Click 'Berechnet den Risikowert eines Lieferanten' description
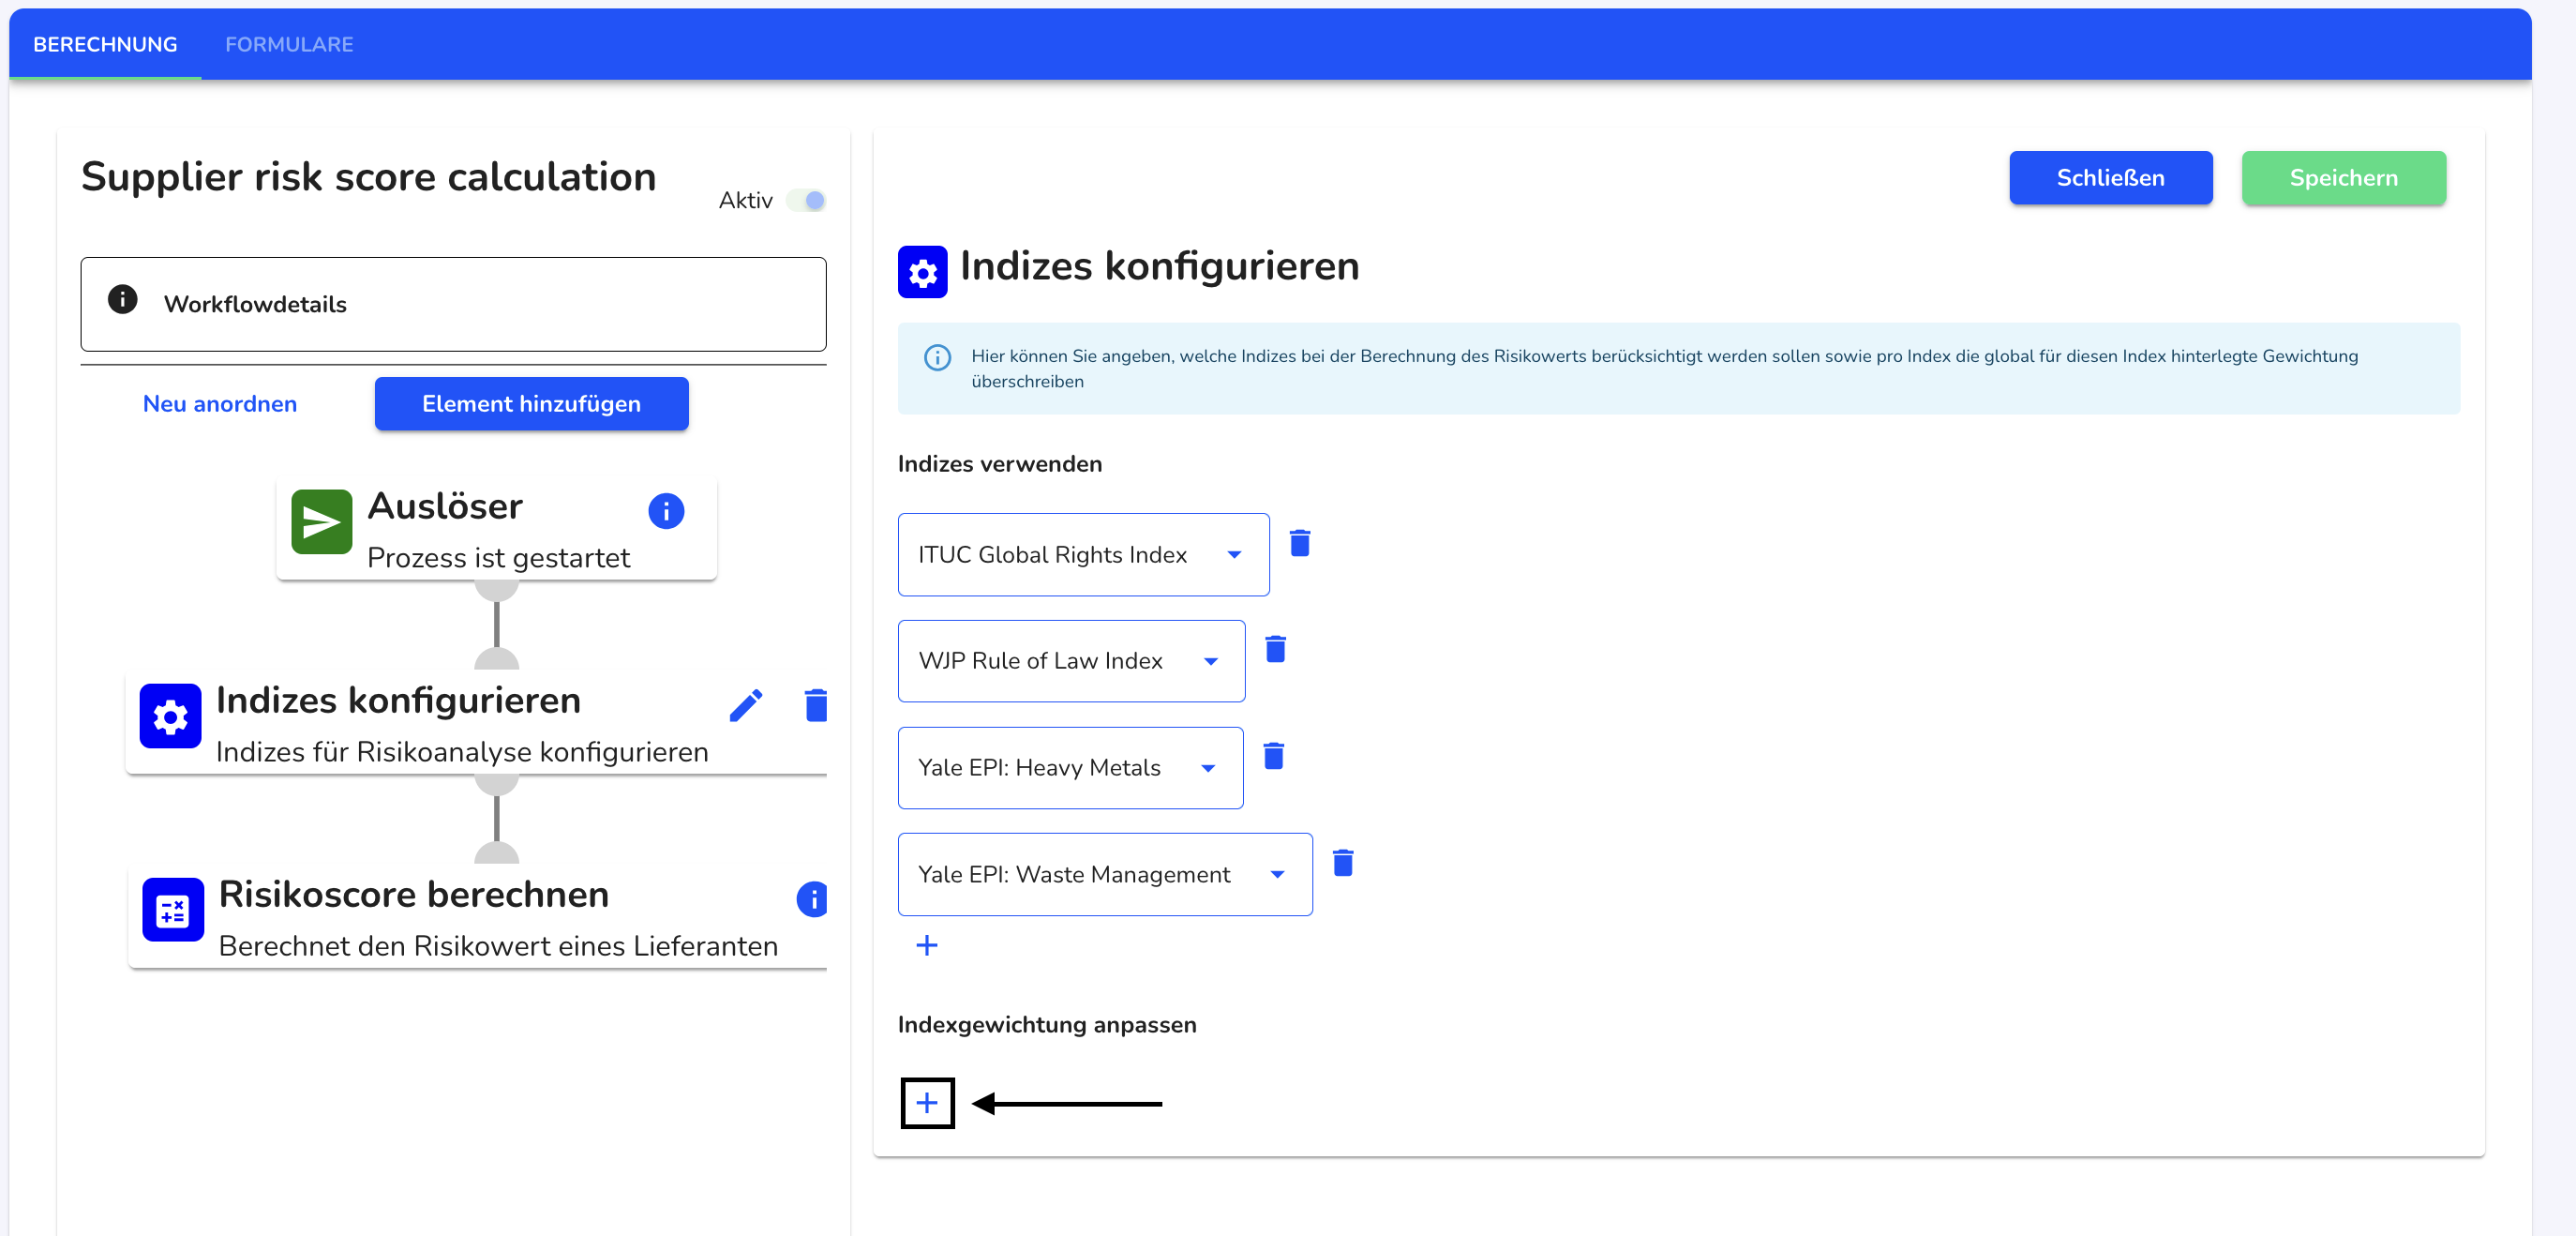Viewport: 2576px width, 1236px height. coord(498,945)
